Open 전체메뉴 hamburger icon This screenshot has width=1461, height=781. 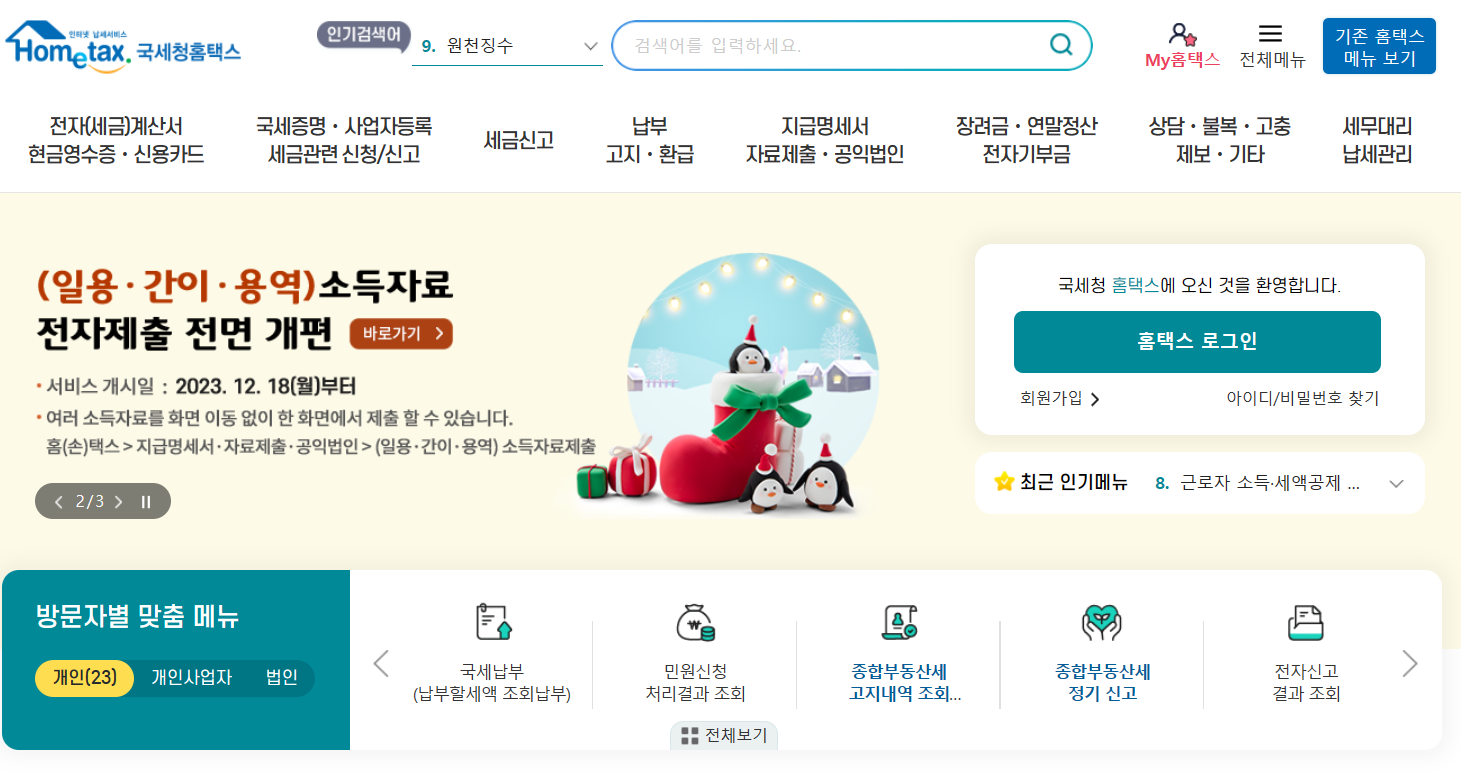[x=1271, y=34]
